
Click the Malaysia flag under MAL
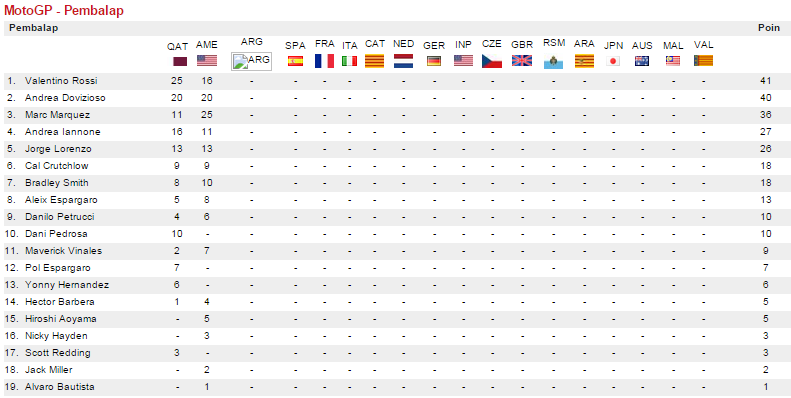[673, 61]
